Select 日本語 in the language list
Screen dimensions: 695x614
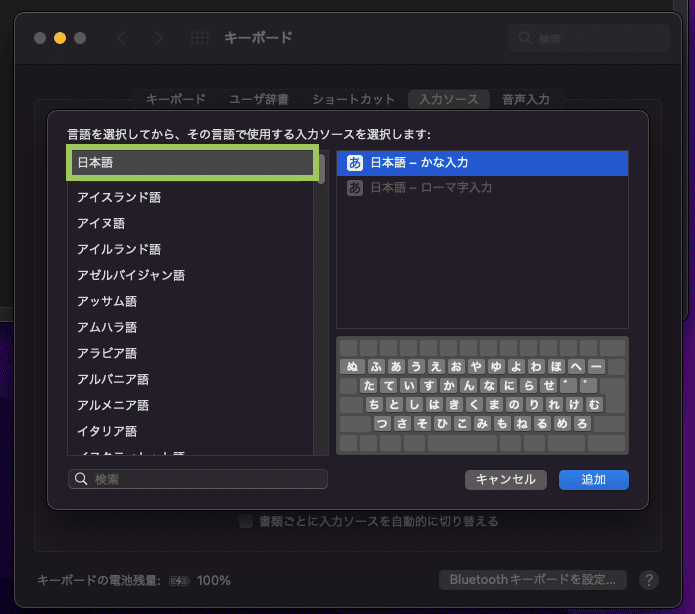pos(192,163)
